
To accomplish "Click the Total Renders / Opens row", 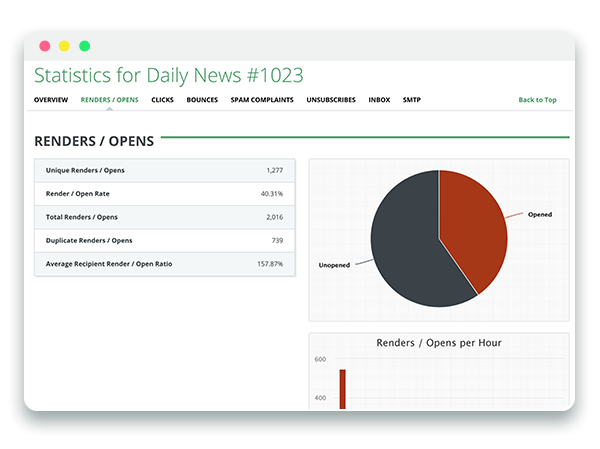I will [164, 217].
